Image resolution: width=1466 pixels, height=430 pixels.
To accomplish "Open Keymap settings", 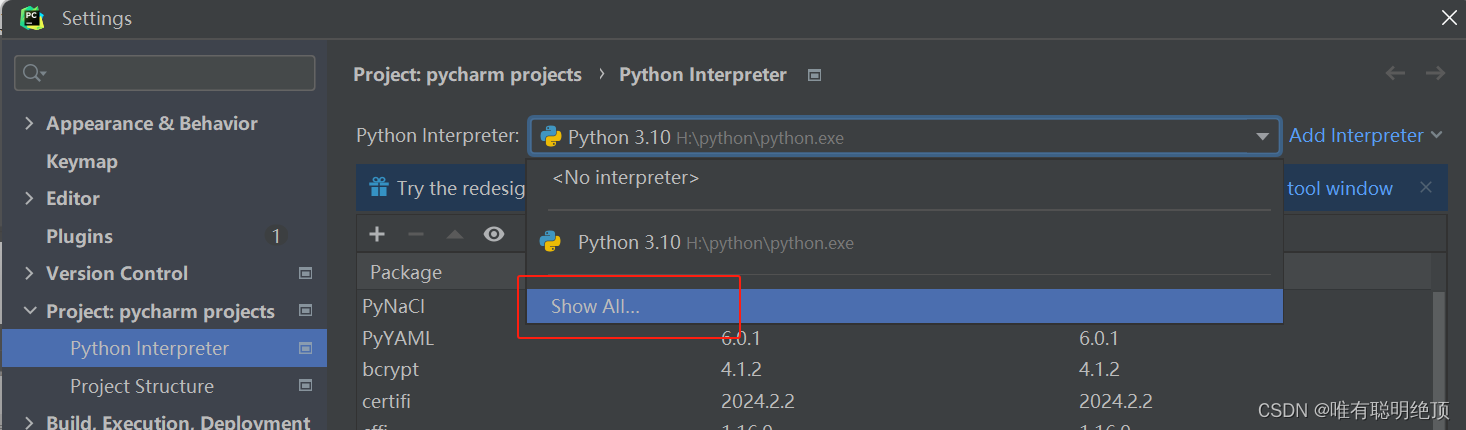I will 82,161.
